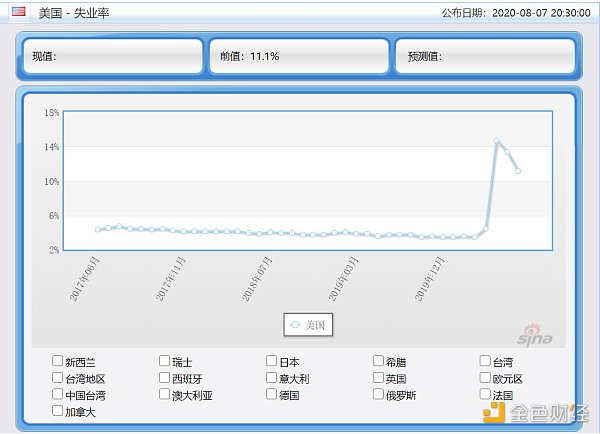Enable the 新西兰 checkbox
Viewport: 600px width, 434px height.
(58, 362)
